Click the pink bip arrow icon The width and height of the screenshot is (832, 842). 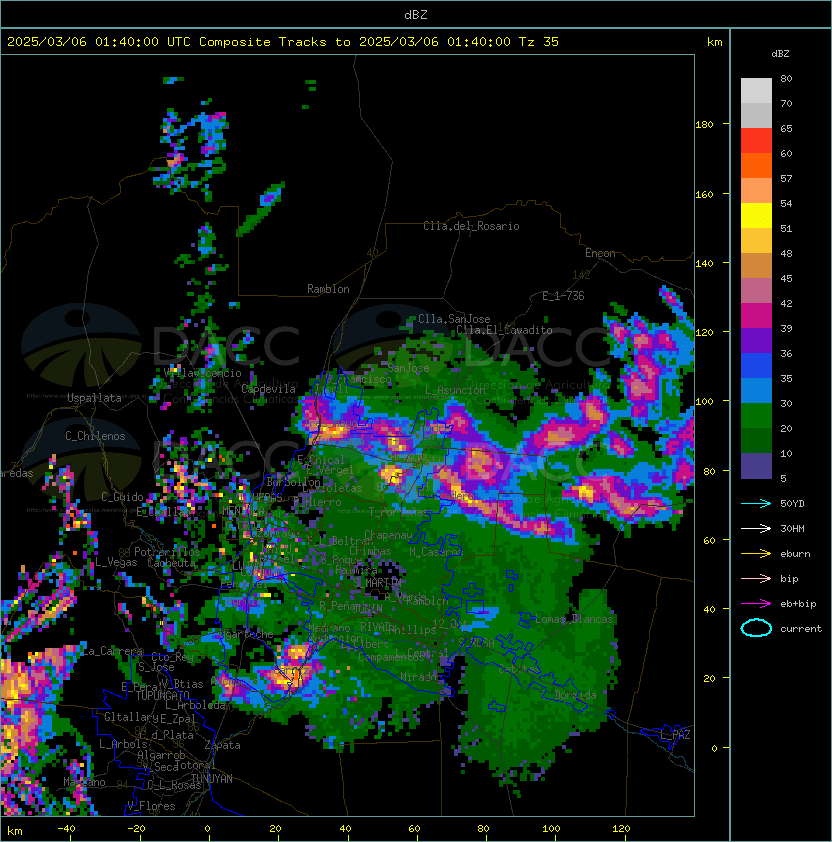756,578
